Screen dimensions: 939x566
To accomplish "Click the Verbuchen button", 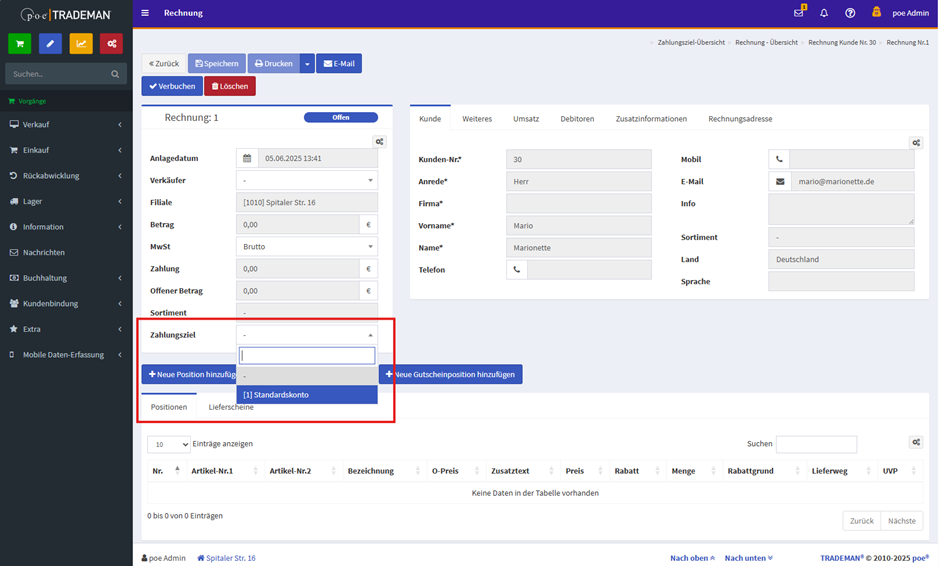I will pyautogui.click(x=172, y=86).
